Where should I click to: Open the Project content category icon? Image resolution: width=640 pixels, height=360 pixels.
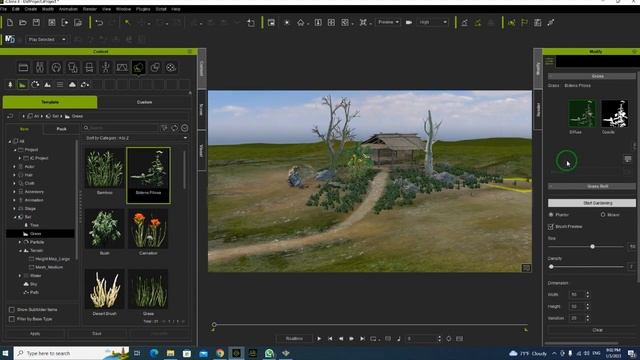click(x=23, y=67)
